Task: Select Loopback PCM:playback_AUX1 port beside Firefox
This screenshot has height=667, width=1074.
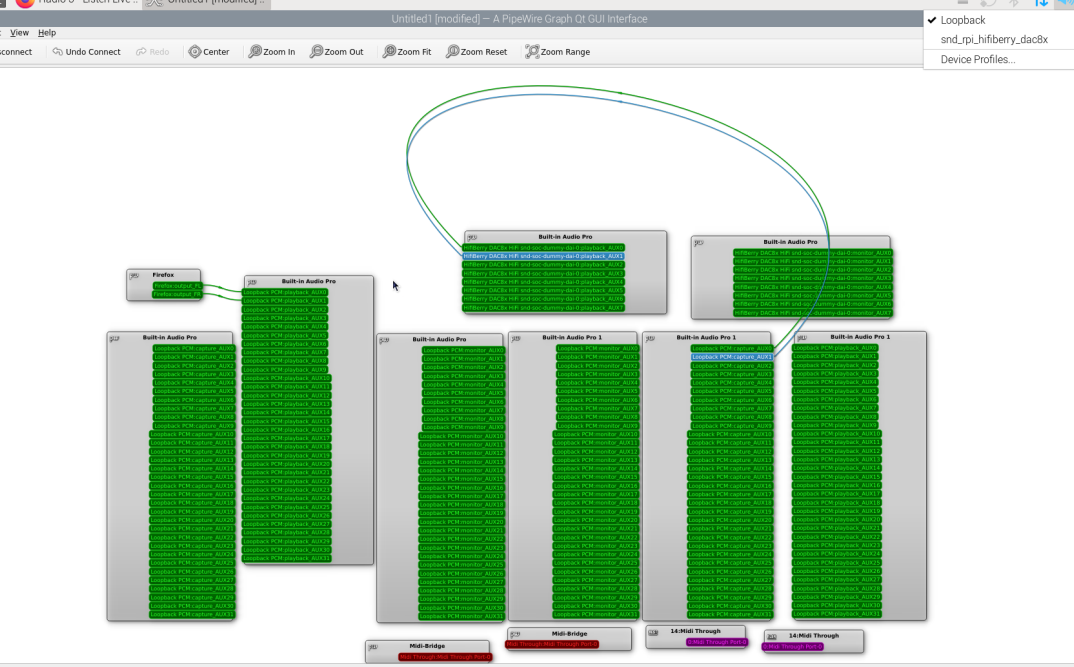Action: click(285, 301)
